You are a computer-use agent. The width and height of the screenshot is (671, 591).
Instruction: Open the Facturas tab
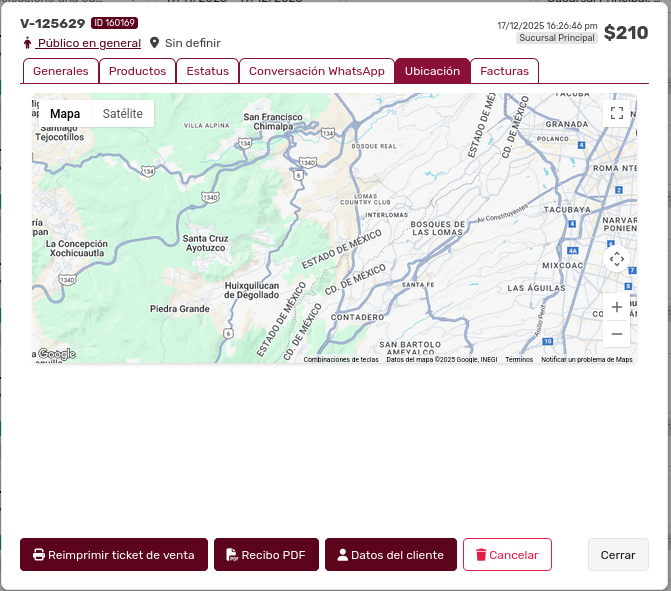pyautogui.click(x=504, y=71)
